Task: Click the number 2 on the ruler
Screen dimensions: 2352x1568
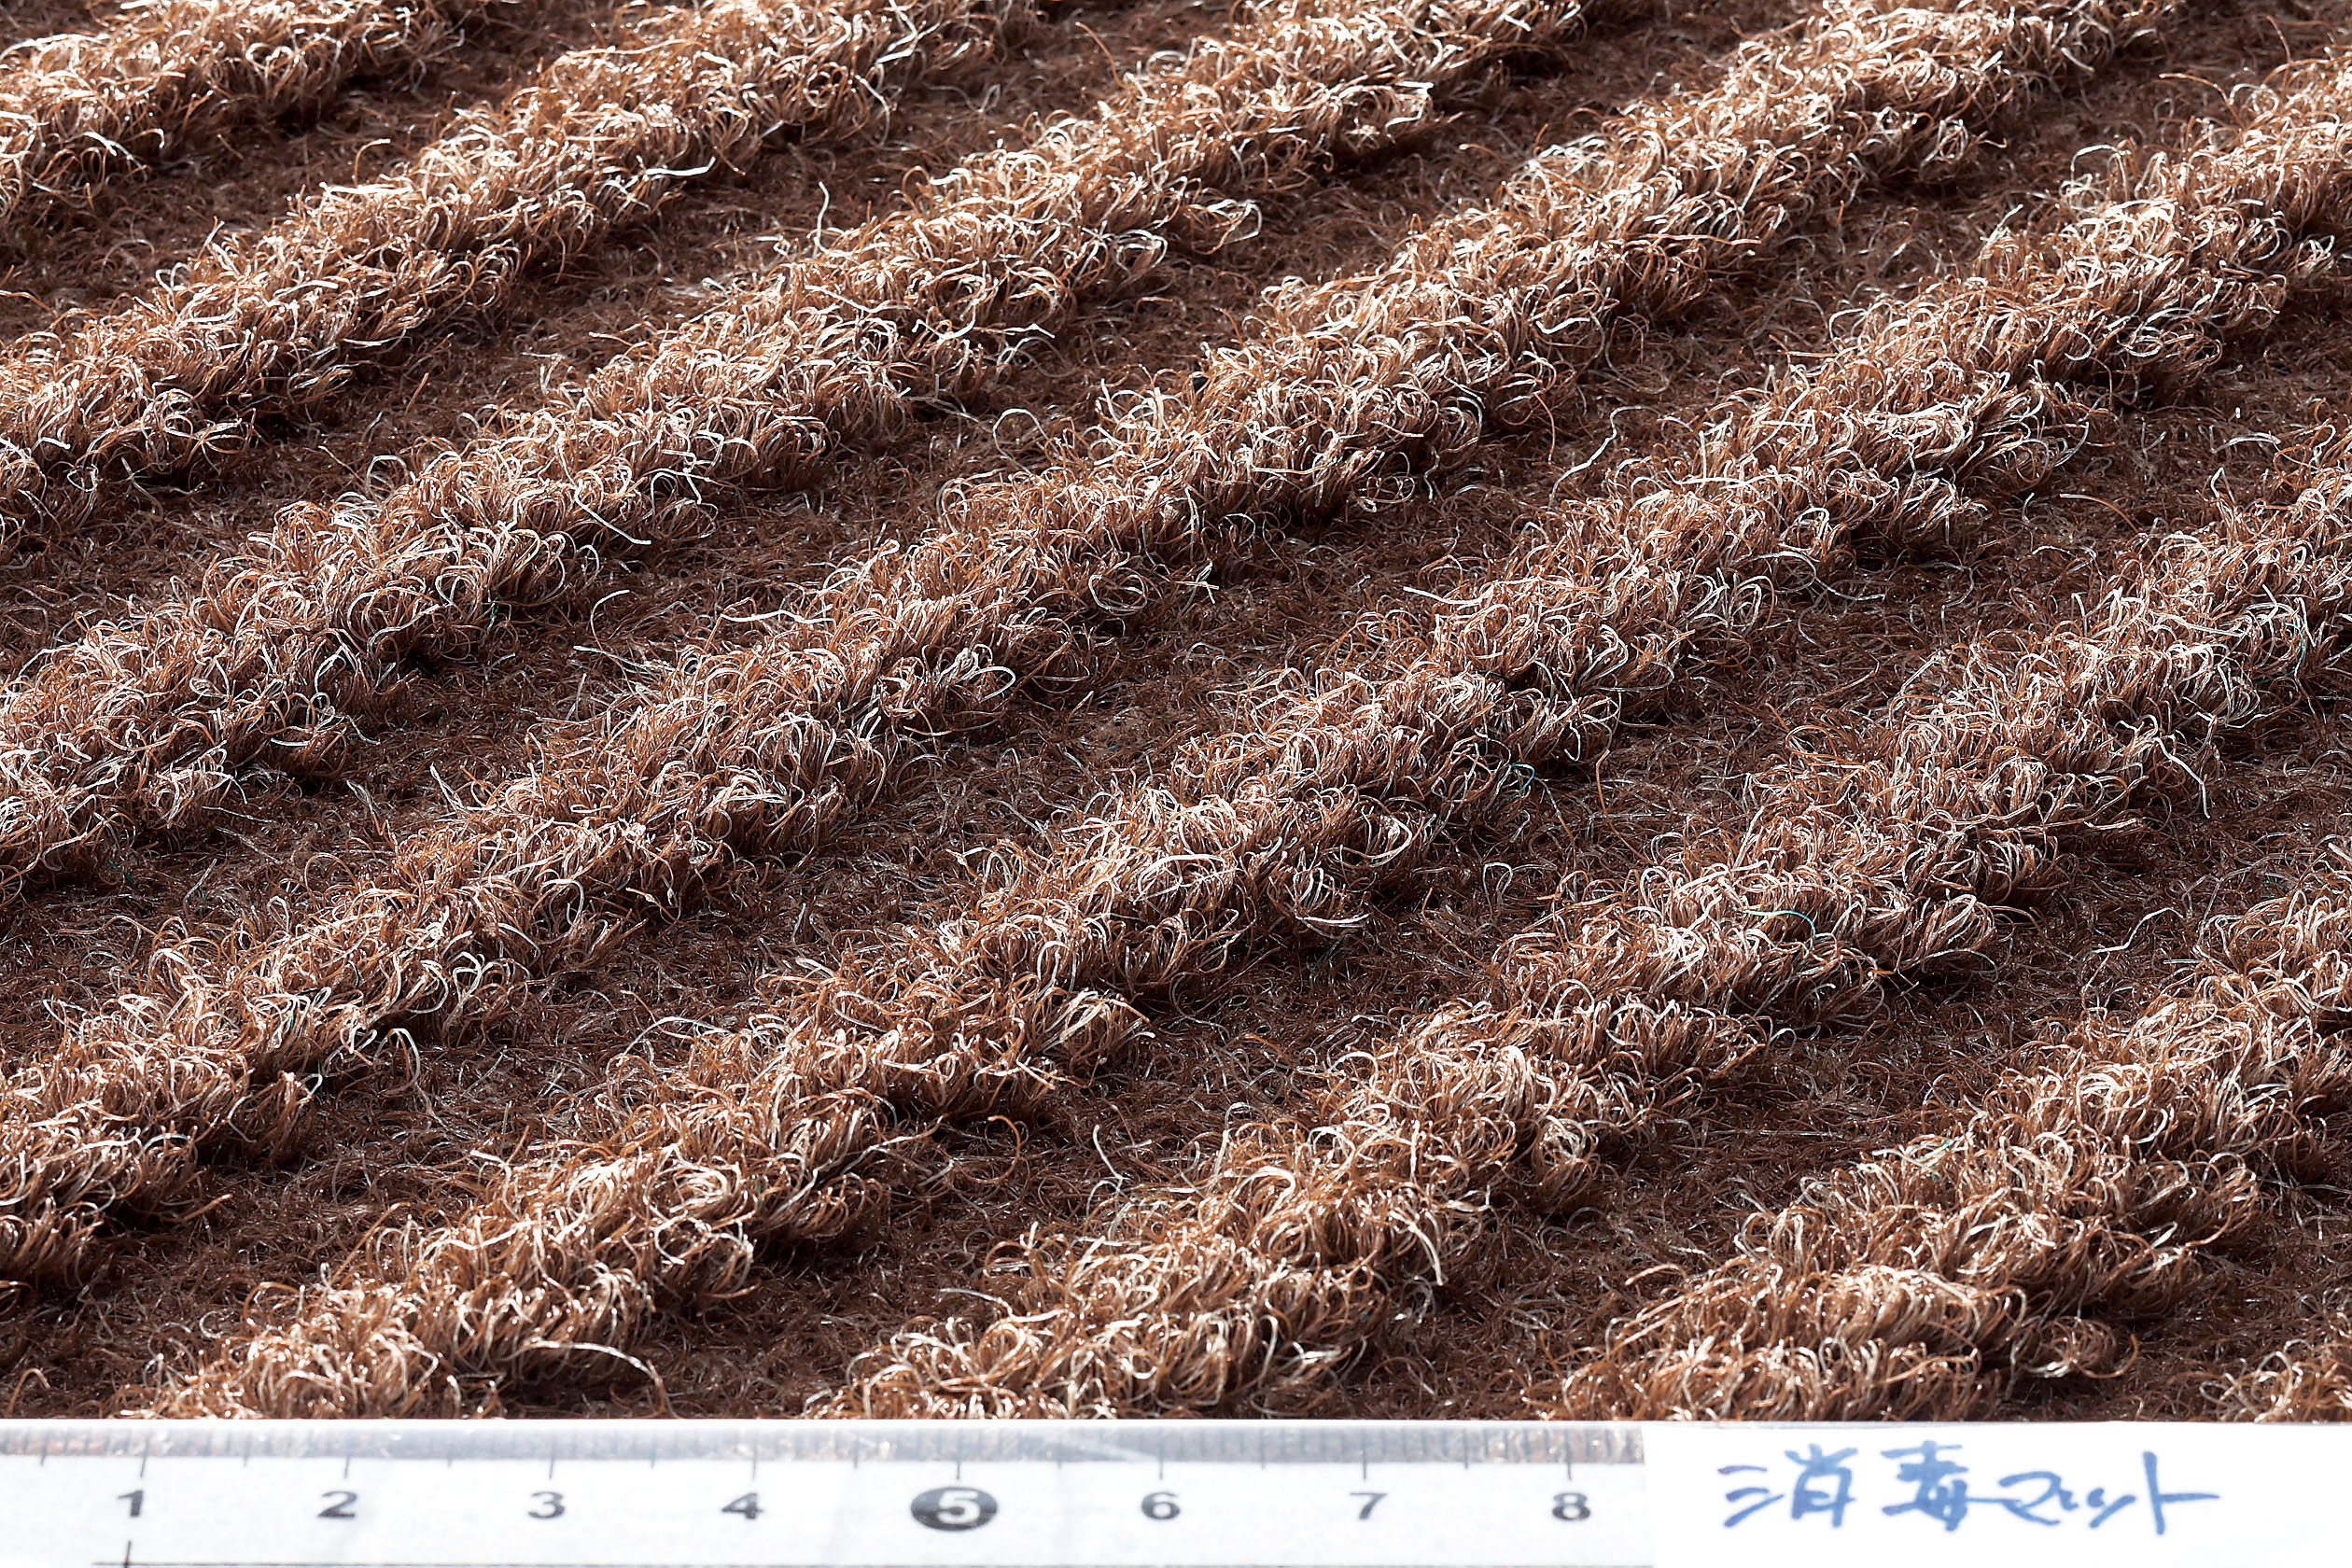Action: (x=337, y=1503)
